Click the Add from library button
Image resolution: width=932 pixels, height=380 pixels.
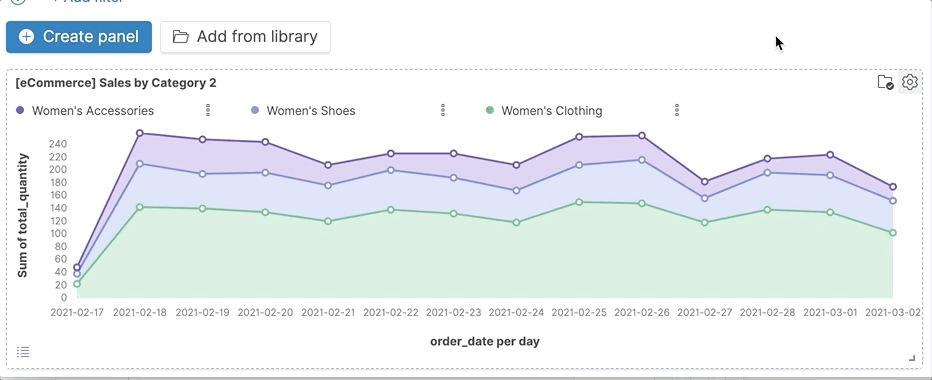coord(245,37)
